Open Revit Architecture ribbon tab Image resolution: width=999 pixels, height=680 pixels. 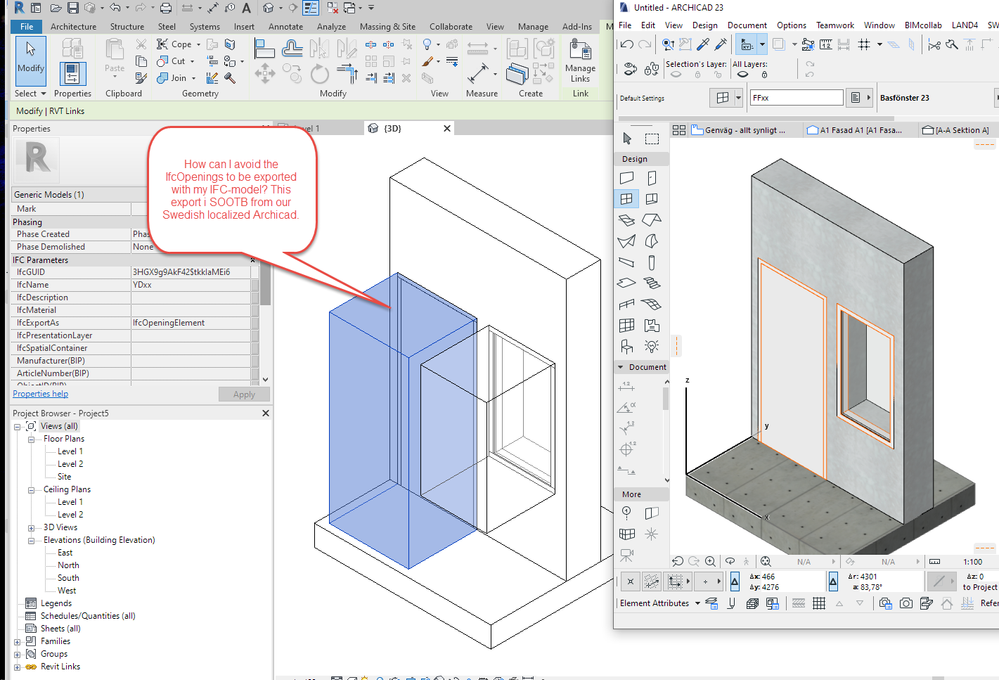tap(73, 27)
